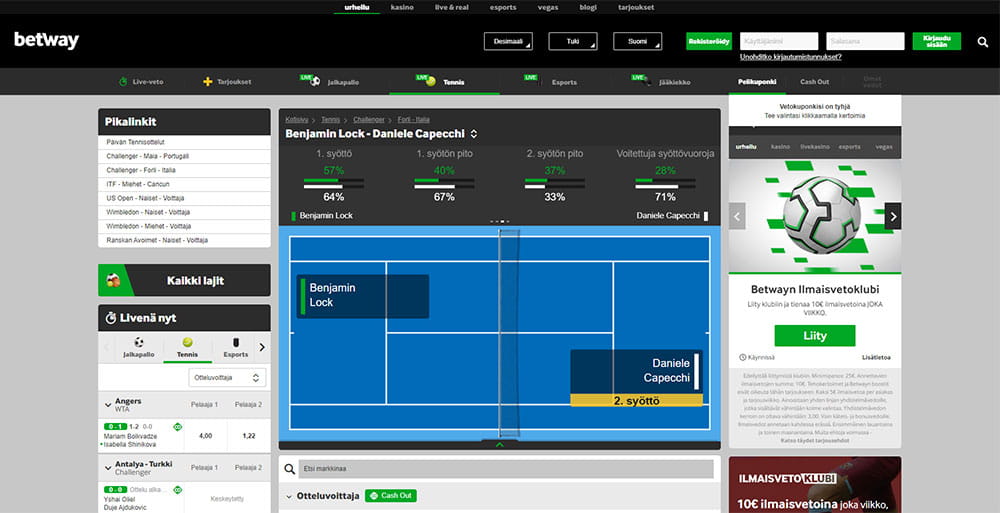Screen dimensions: 1000x513
Task: Click the Käynnissä clock icon
Action: 742,358
